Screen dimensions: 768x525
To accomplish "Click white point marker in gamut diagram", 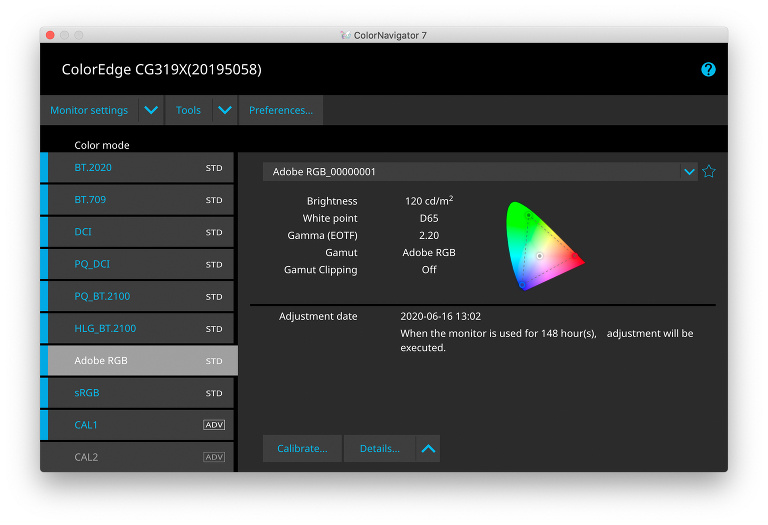I will point(539,256).
